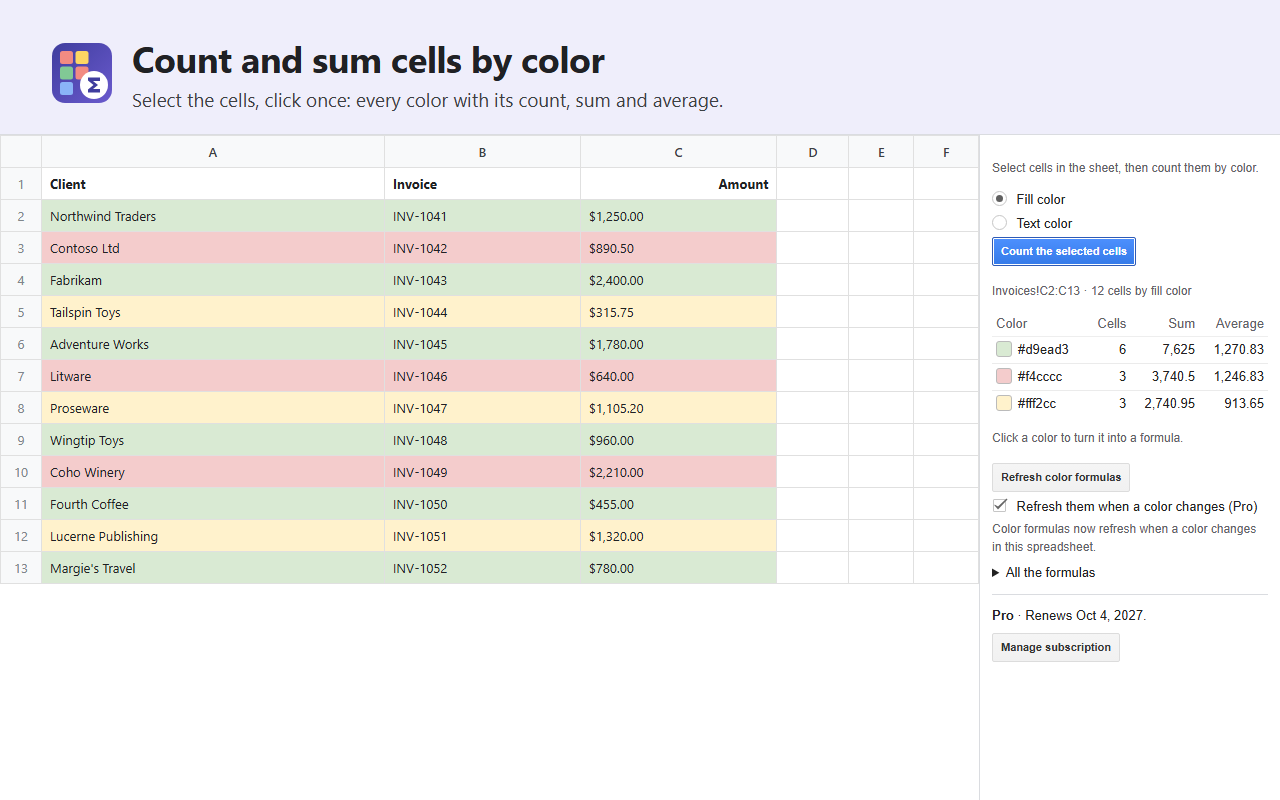Click amount cell $1,105.20
This screenshot has height=800, width=1280.
[678, 408]
